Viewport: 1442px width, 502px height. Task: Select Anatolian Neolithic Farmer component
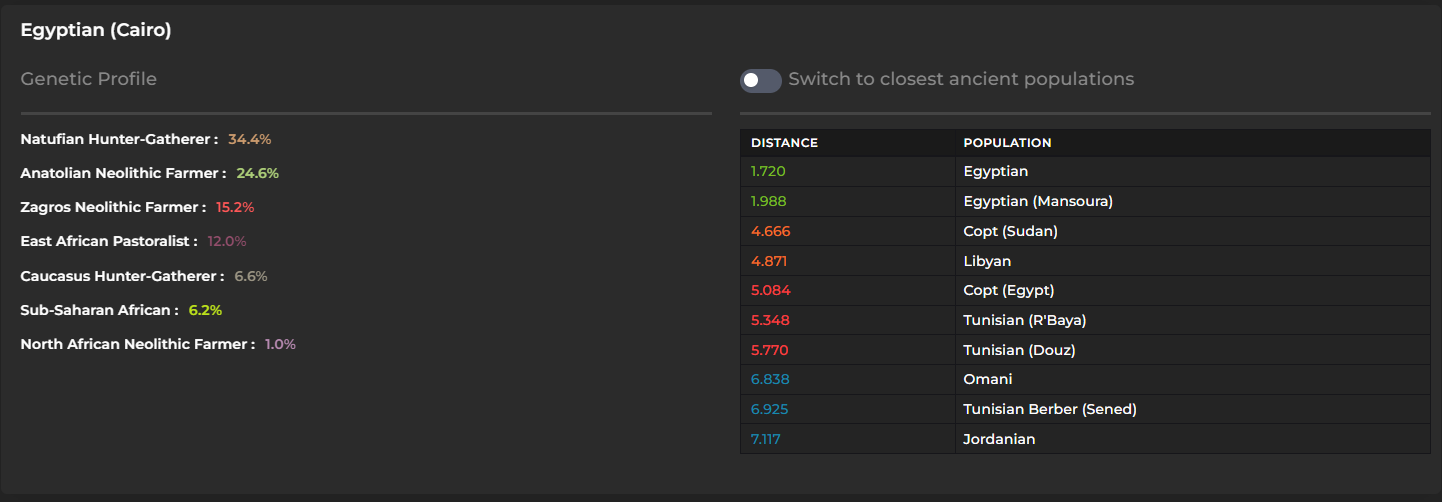coord(123,173)
